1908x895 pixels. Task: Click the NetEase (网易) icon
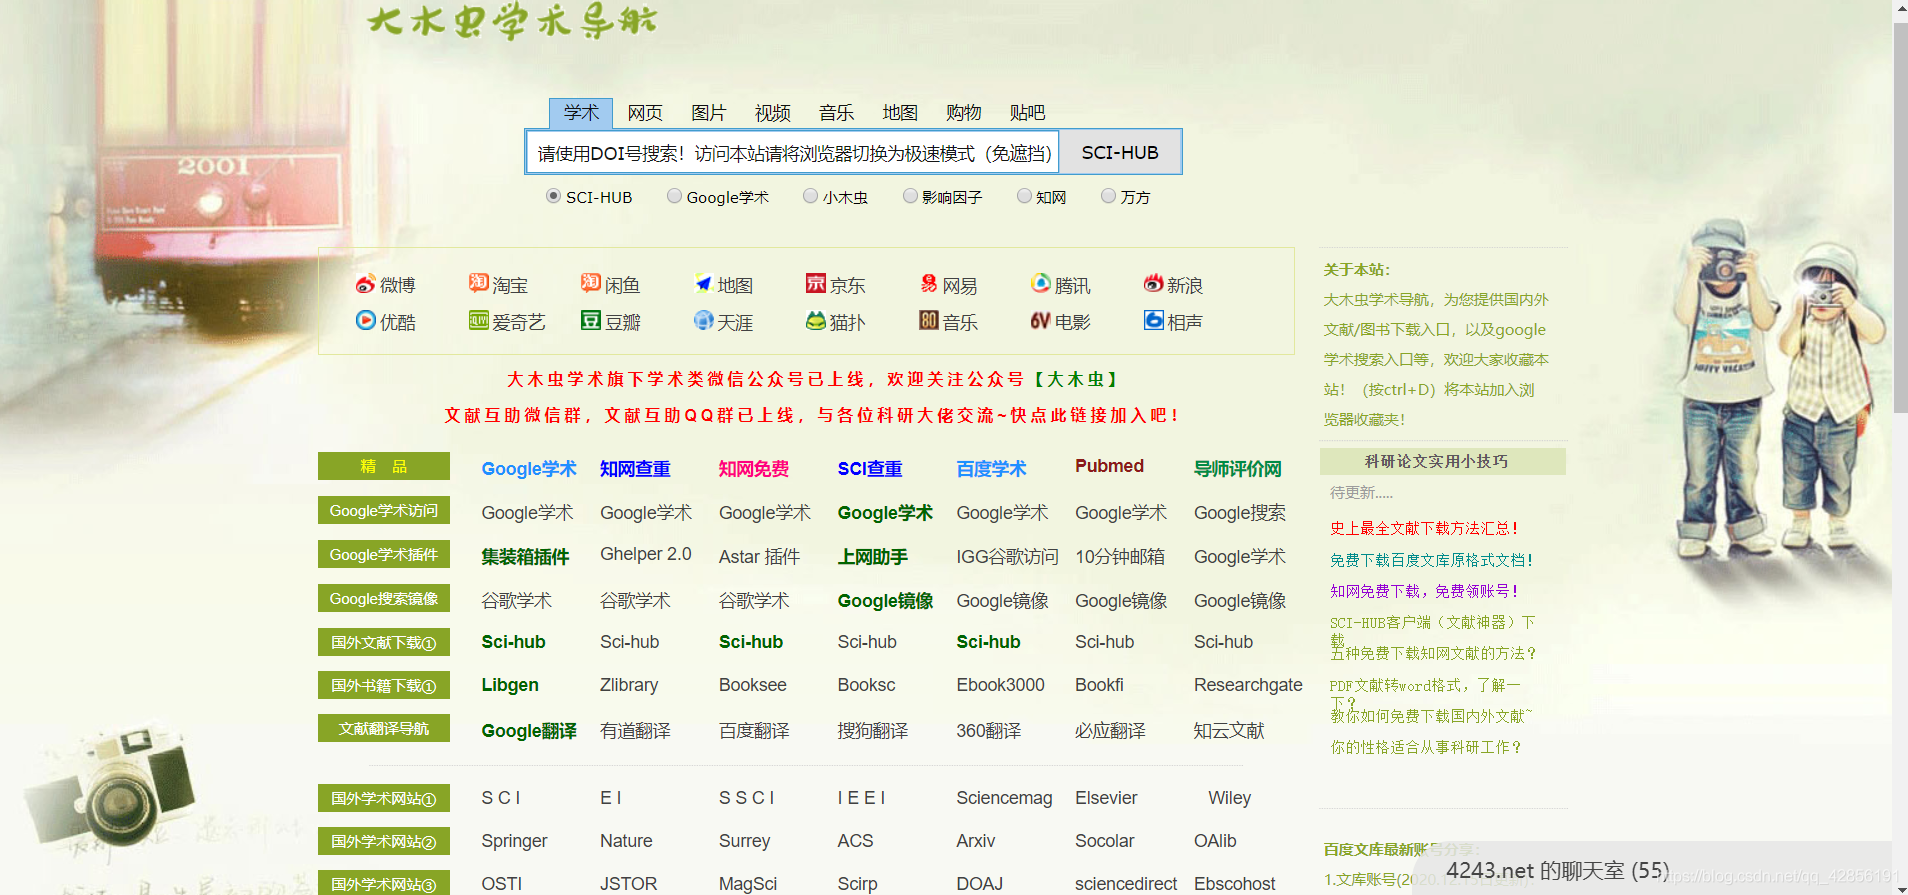click(929, 284)
